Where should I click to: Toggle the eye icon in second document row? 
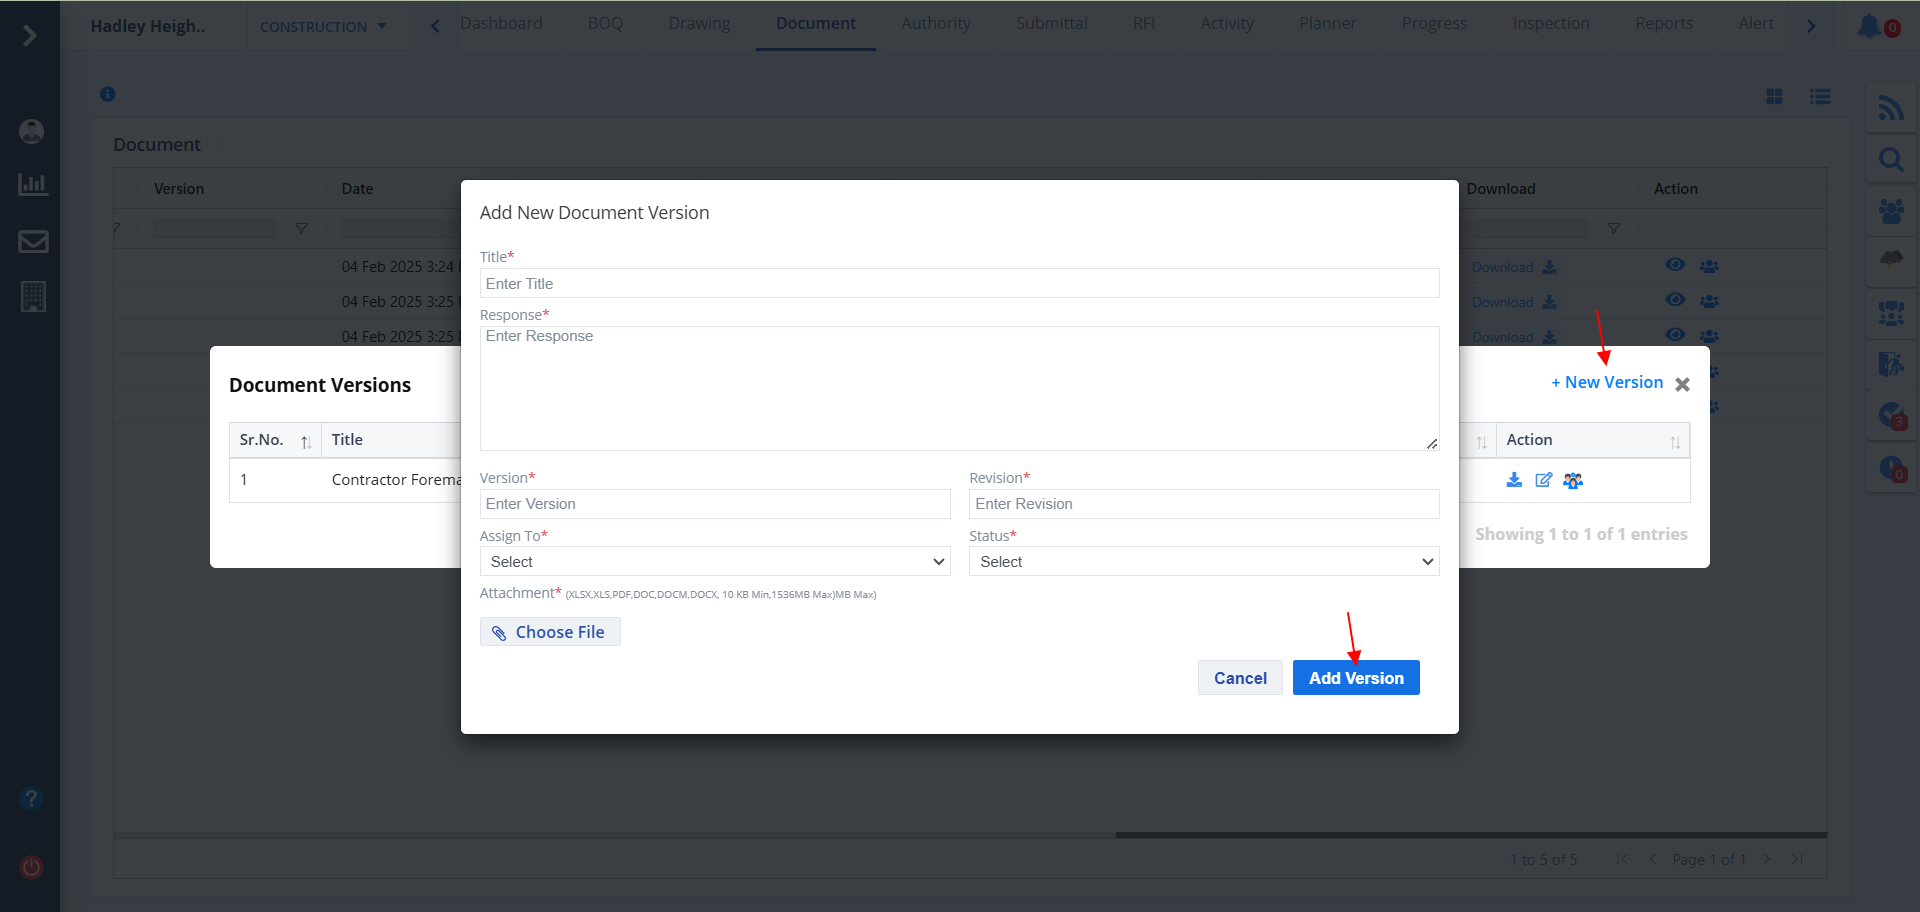pyautogui.click(x=1675, y=300)
